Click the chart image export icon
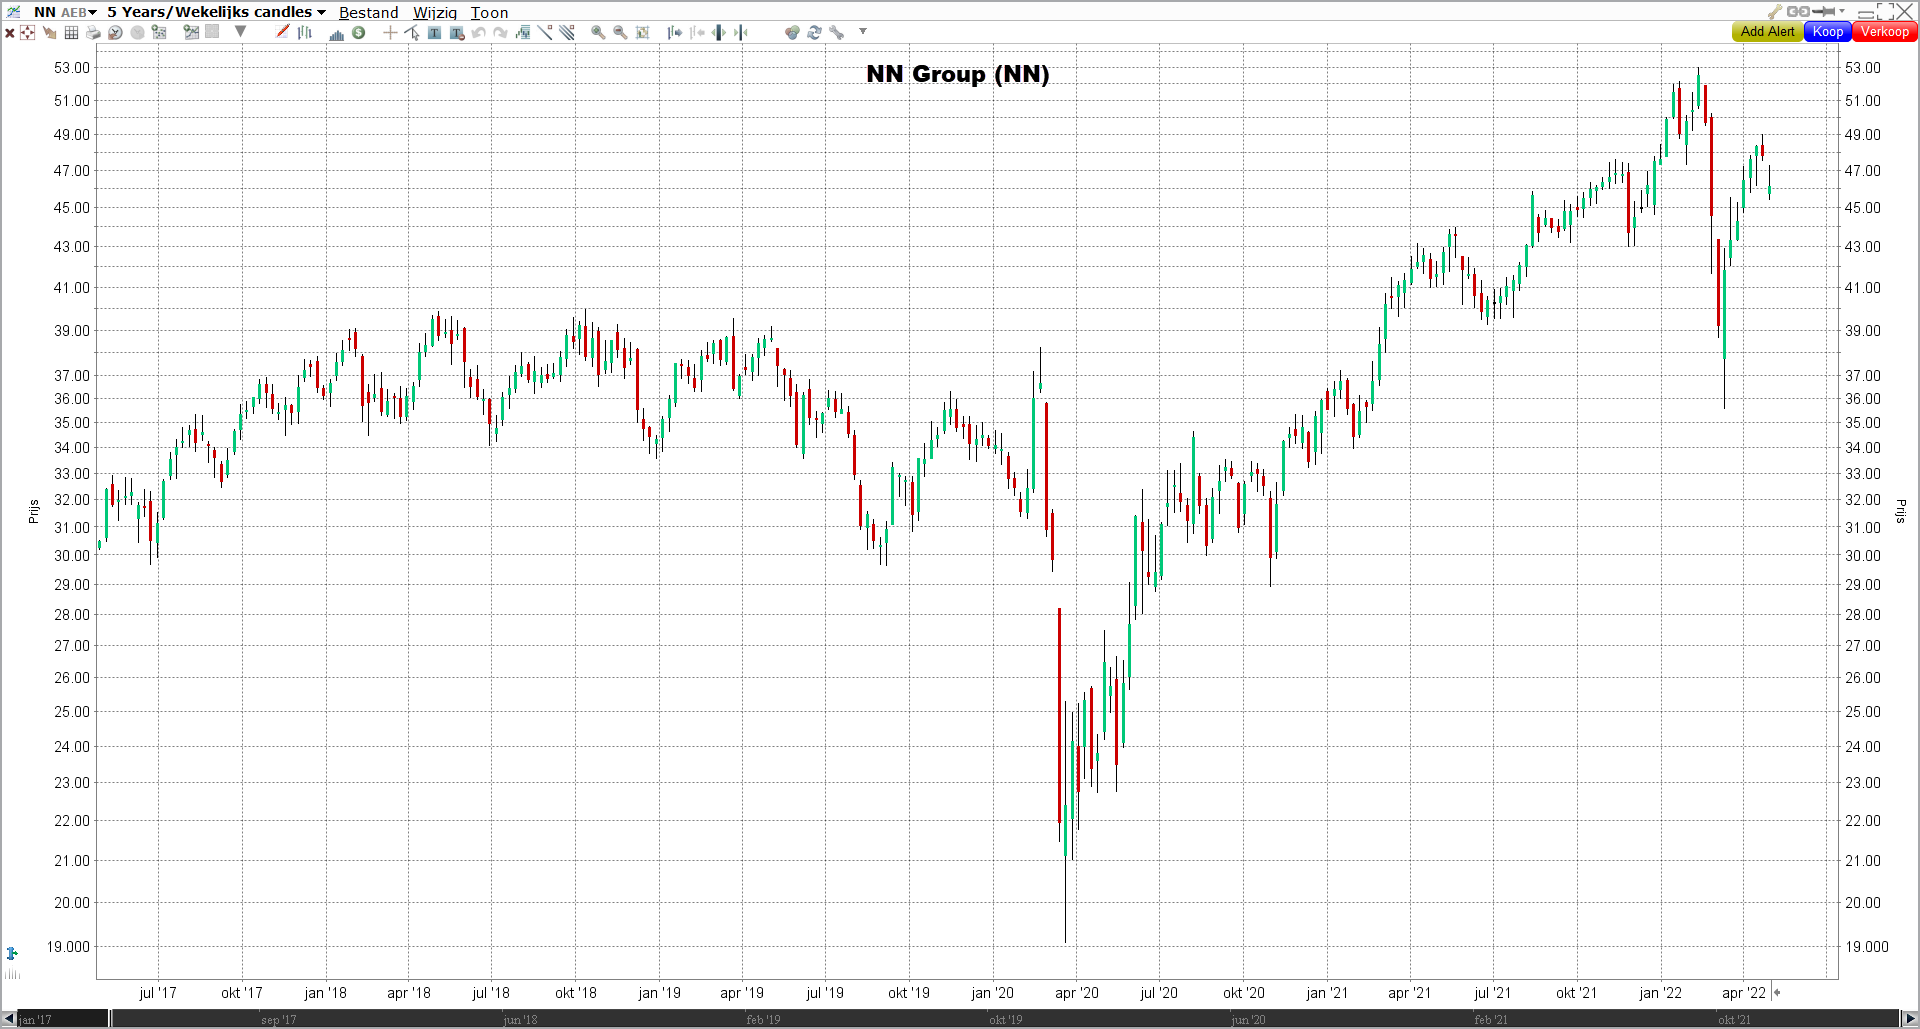Image resolution: width=1920 pixels, height=1029 pixels. point(191,32)
